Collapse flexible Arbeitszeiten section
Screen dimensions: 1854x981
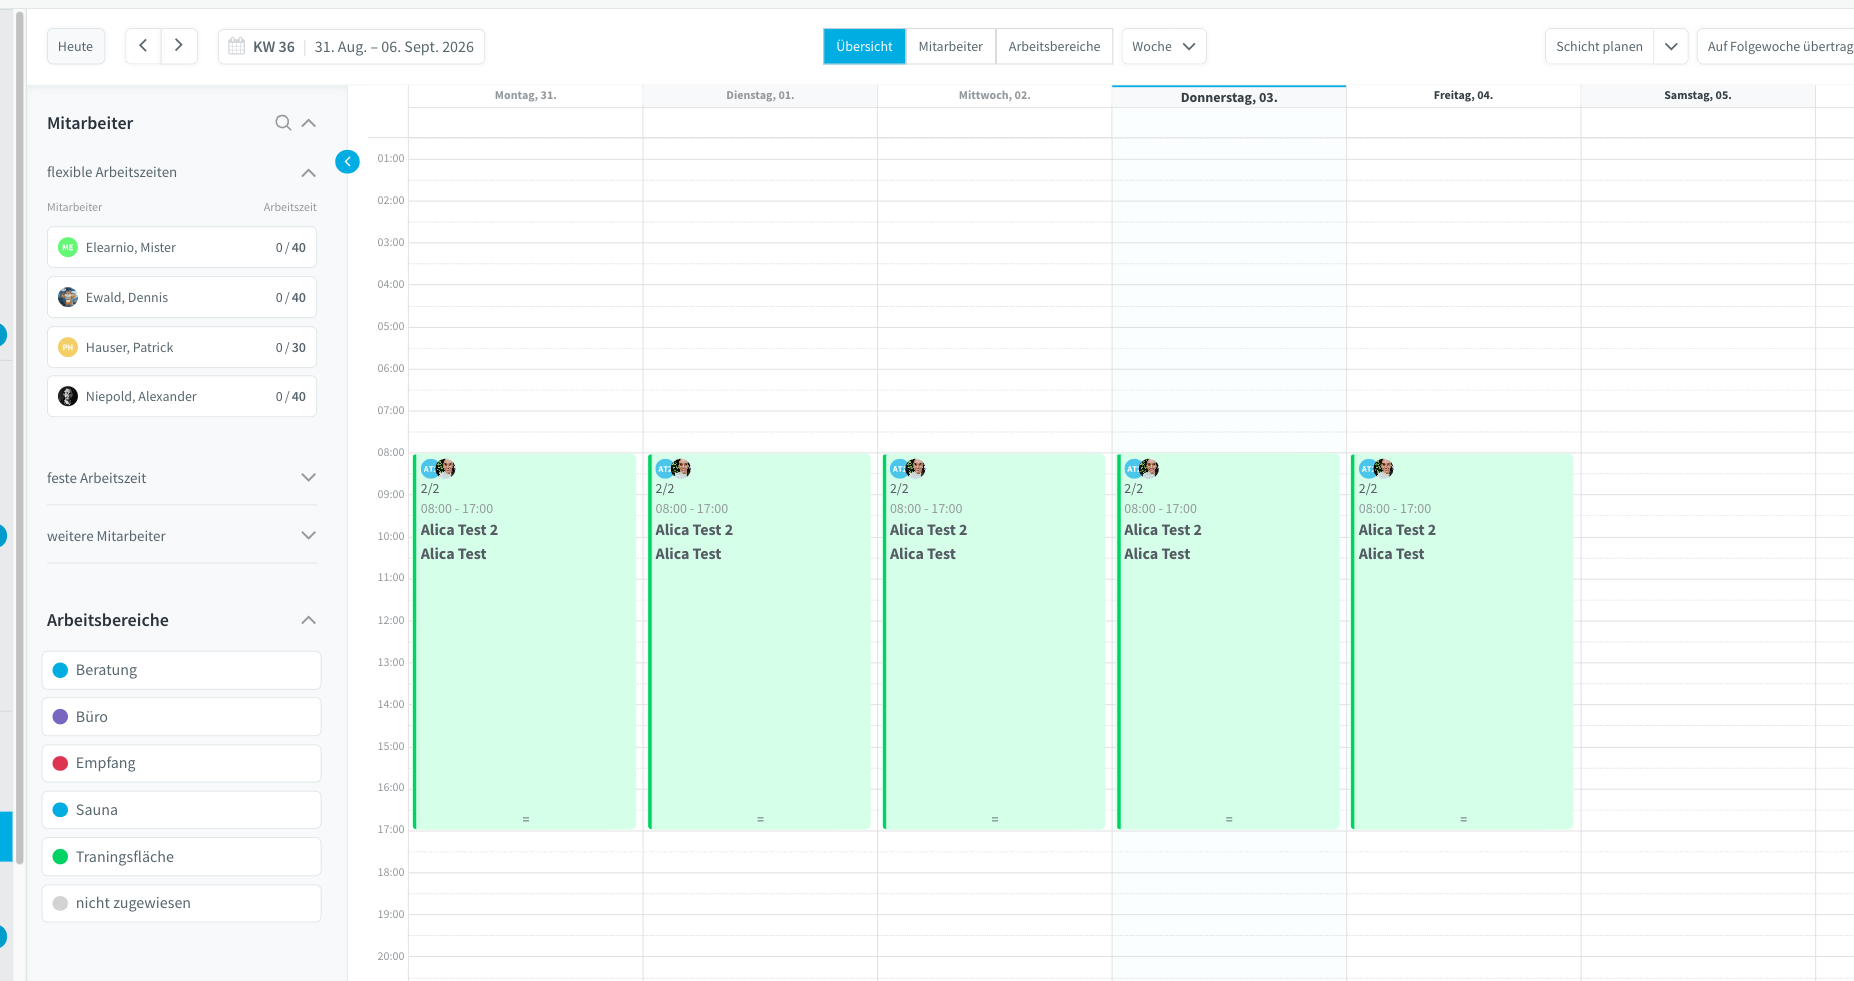(309, 173)
